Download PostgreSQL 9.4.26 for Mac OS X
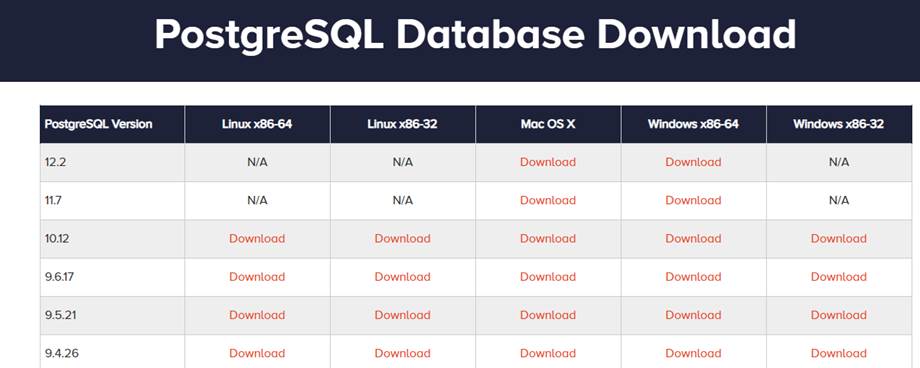Viewport: 920px width, 368px height. tap(548, 353)
